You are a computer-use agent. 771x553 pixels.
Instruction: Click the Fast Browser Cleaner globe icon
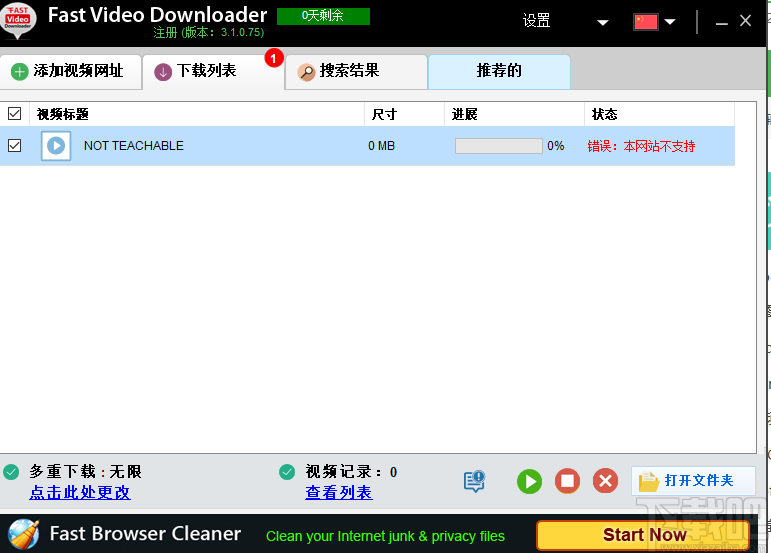(24, 534)
